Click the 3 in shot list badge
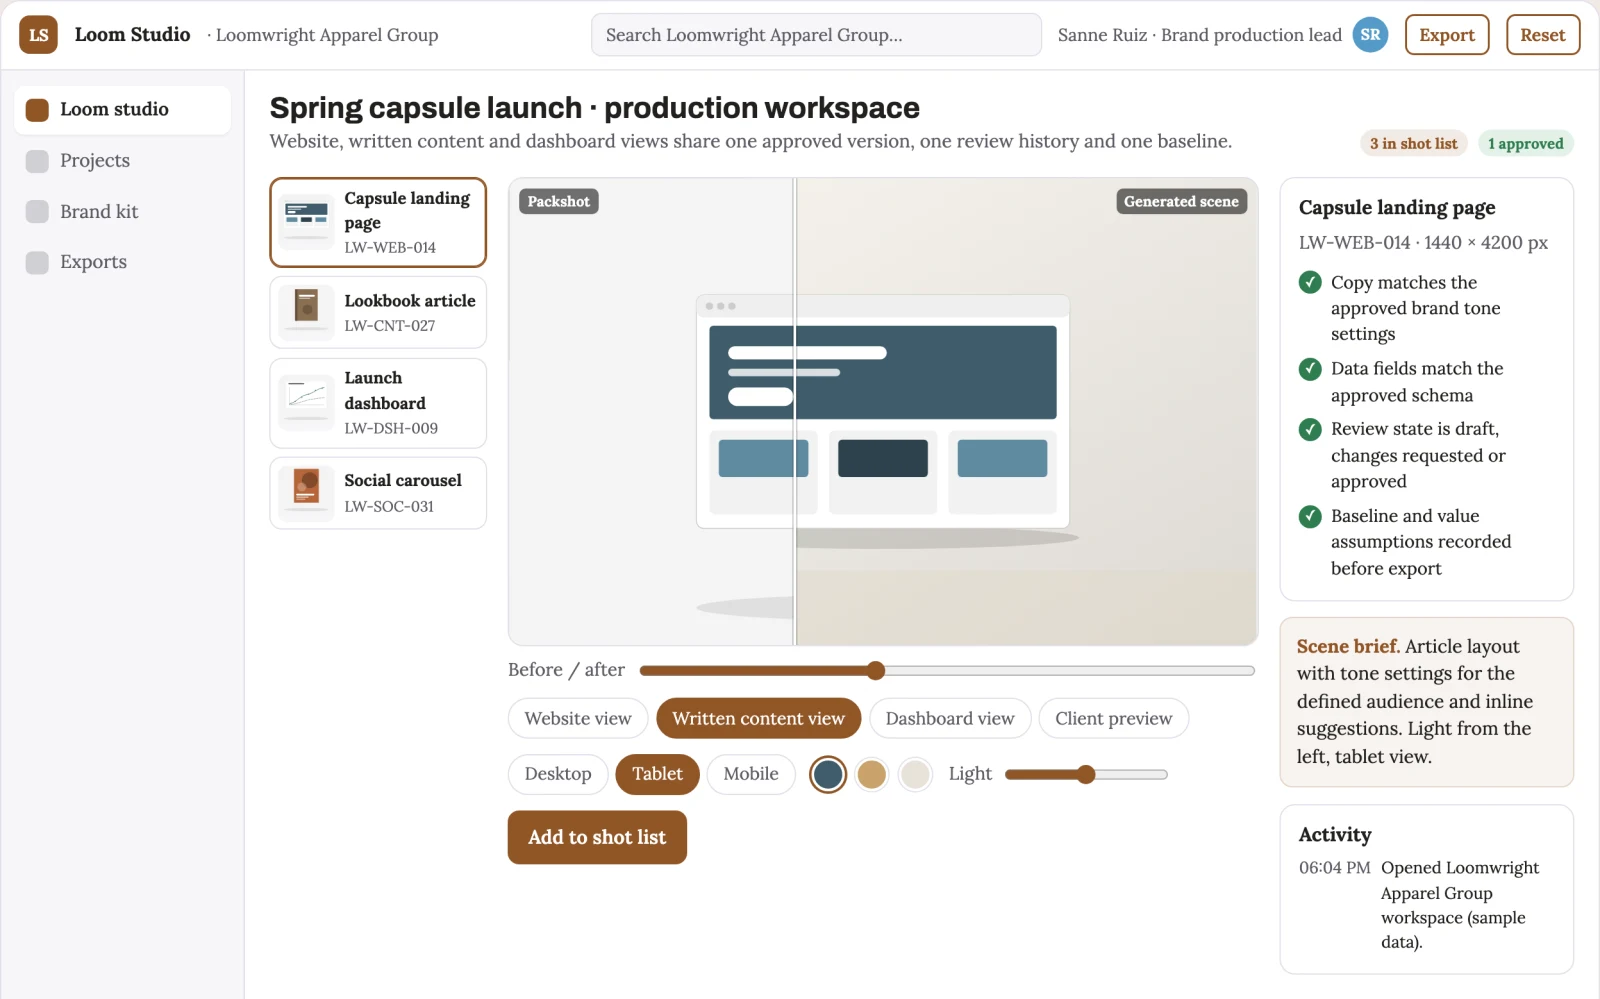Screen dimensions: 1600x999 pyautogui.click(x=1413, y=144)
